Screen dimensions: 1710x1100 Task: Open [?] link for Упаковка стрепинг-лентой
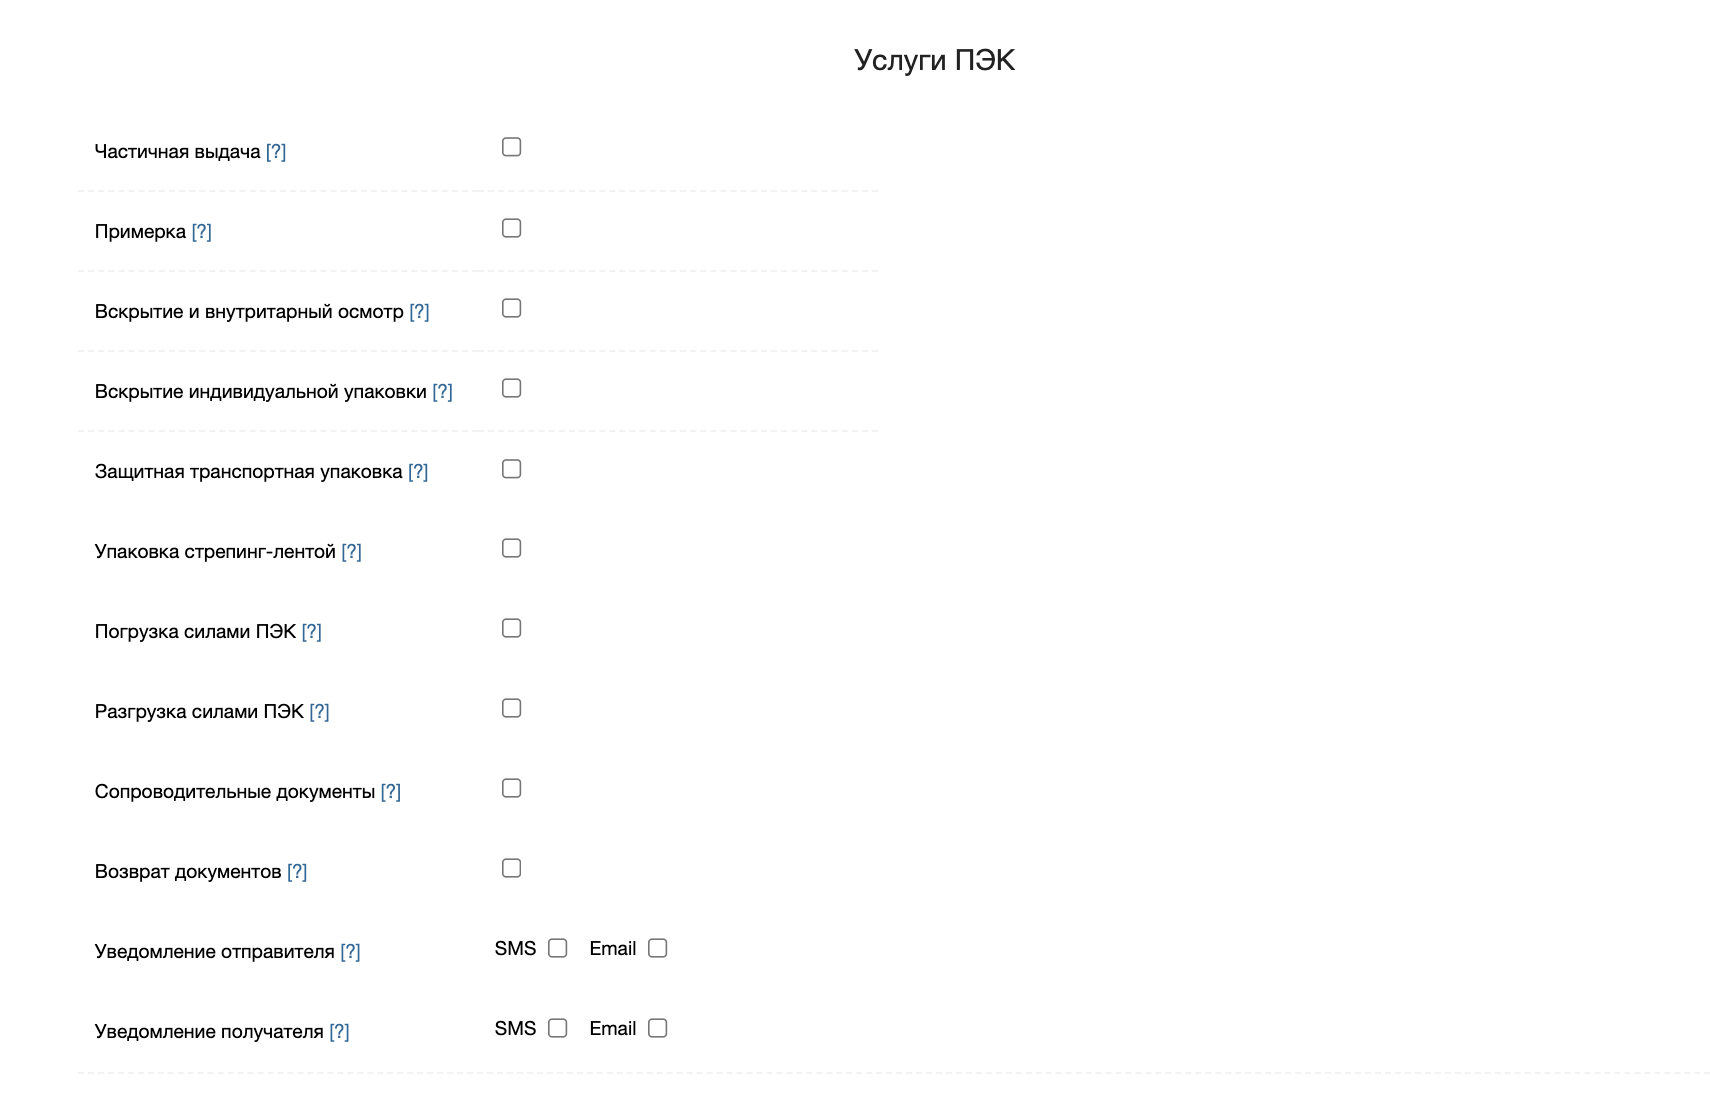pyautogui.click(x=351, y=552)
